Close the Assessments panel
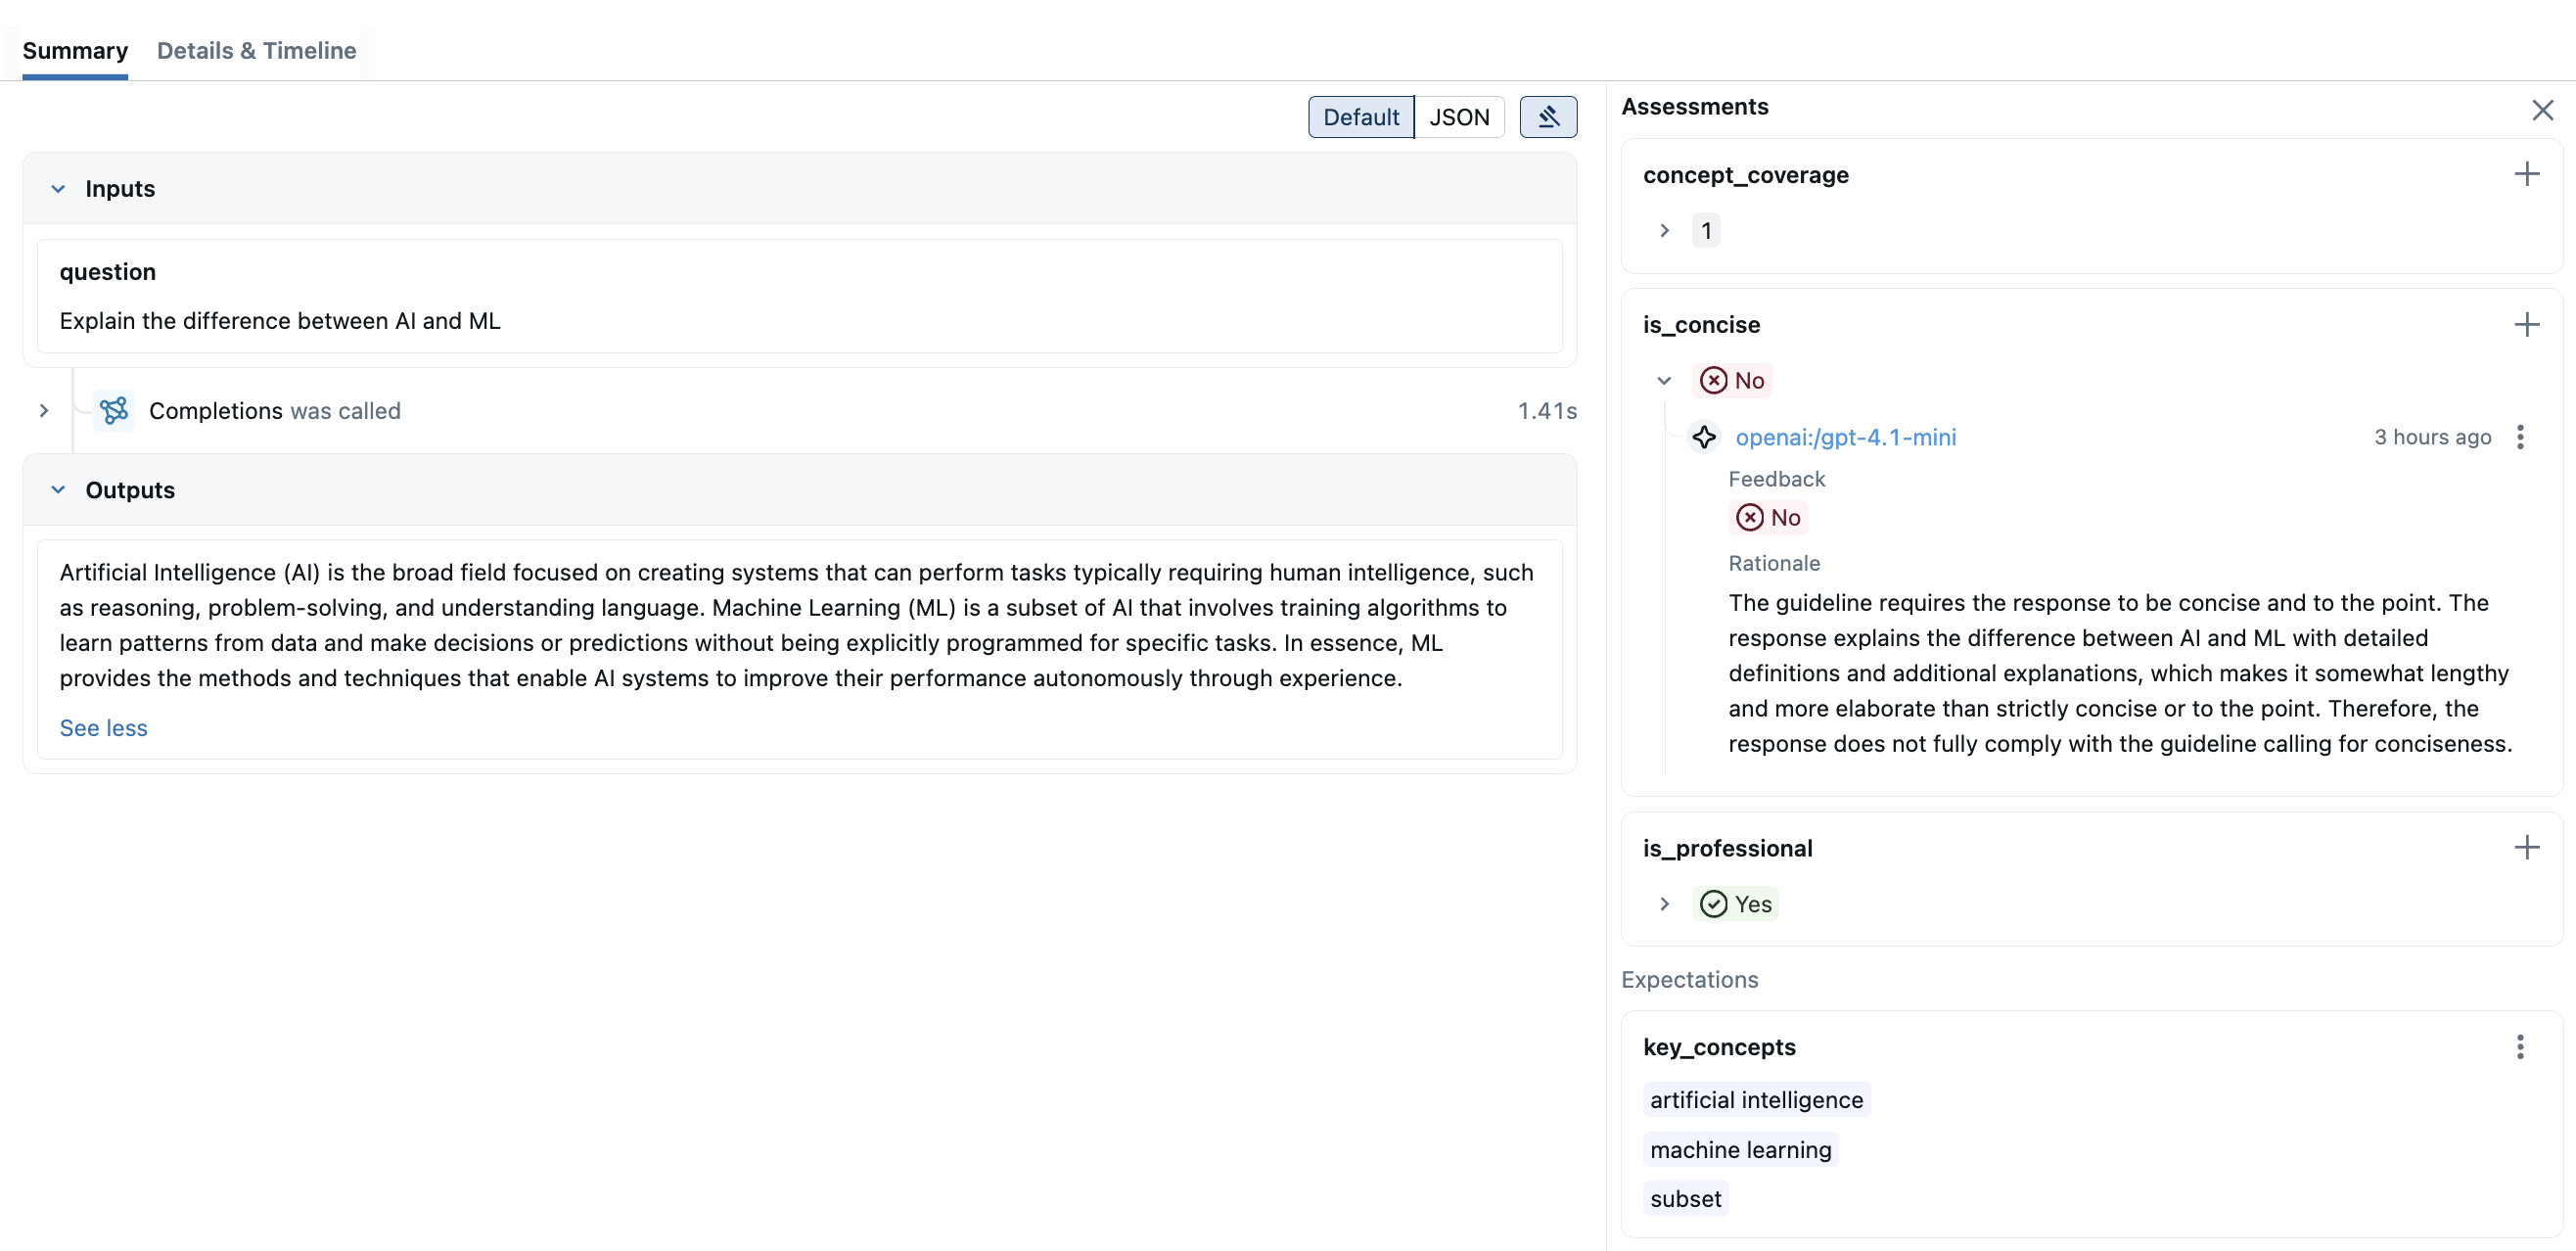This screenshot has width=2576, height=1251. tap(2542, 109)
